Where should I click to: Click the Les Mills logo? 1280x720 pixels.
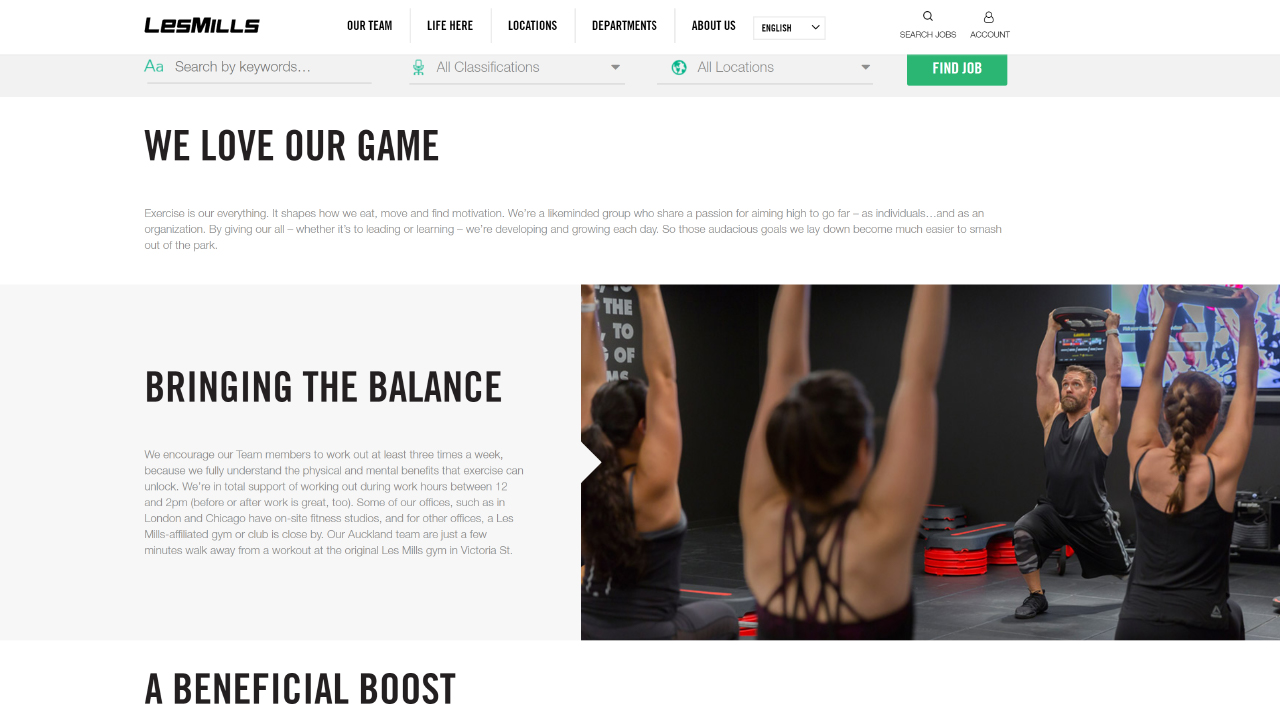click(x=202, y=25)
